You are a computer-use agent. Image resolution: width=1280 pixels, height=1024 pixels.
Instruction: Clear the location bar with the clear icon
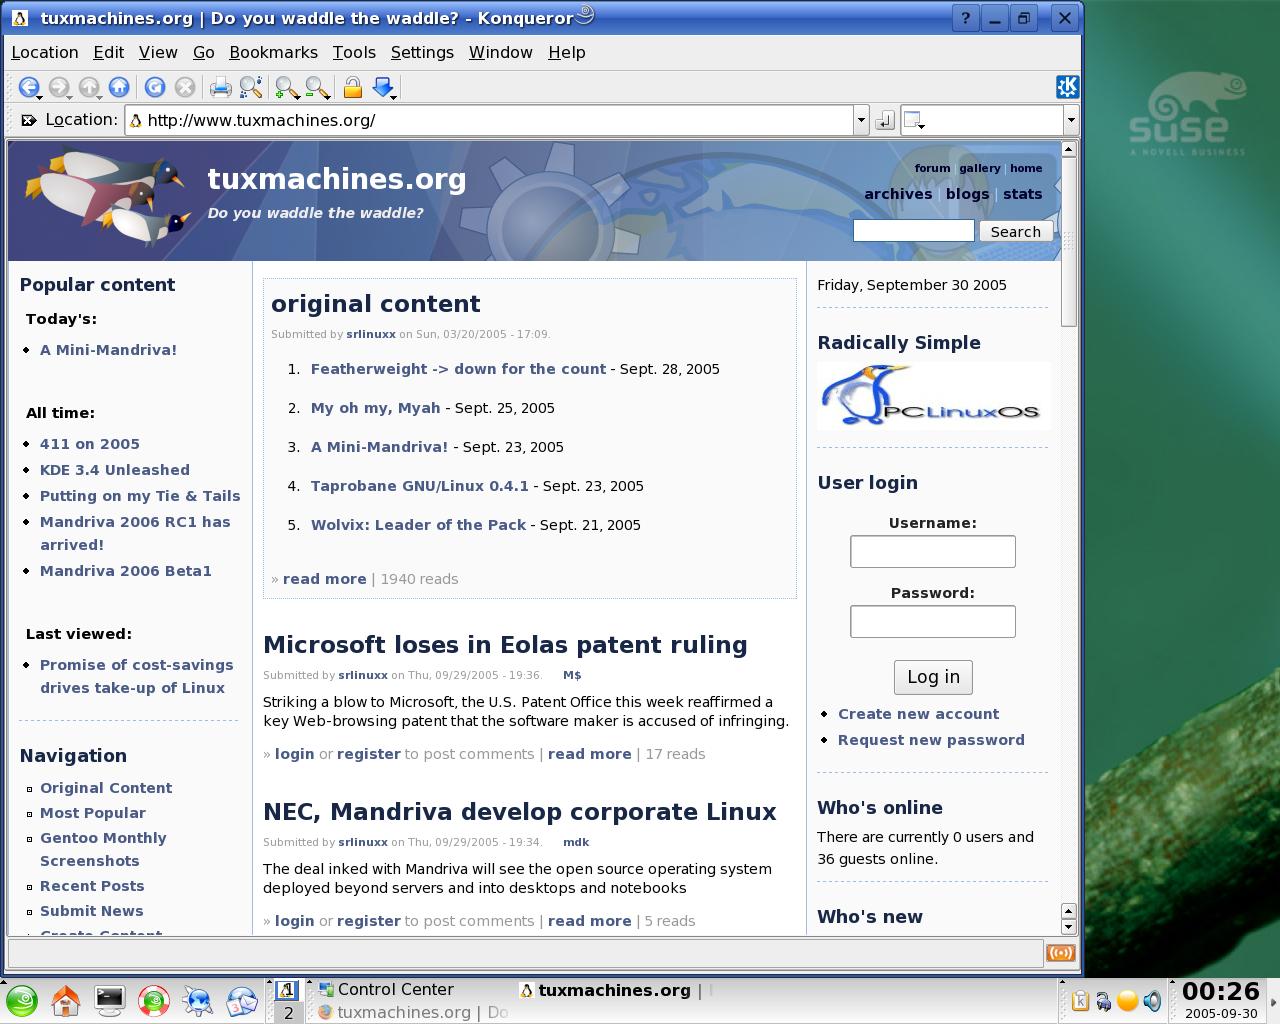coord(27,120)
